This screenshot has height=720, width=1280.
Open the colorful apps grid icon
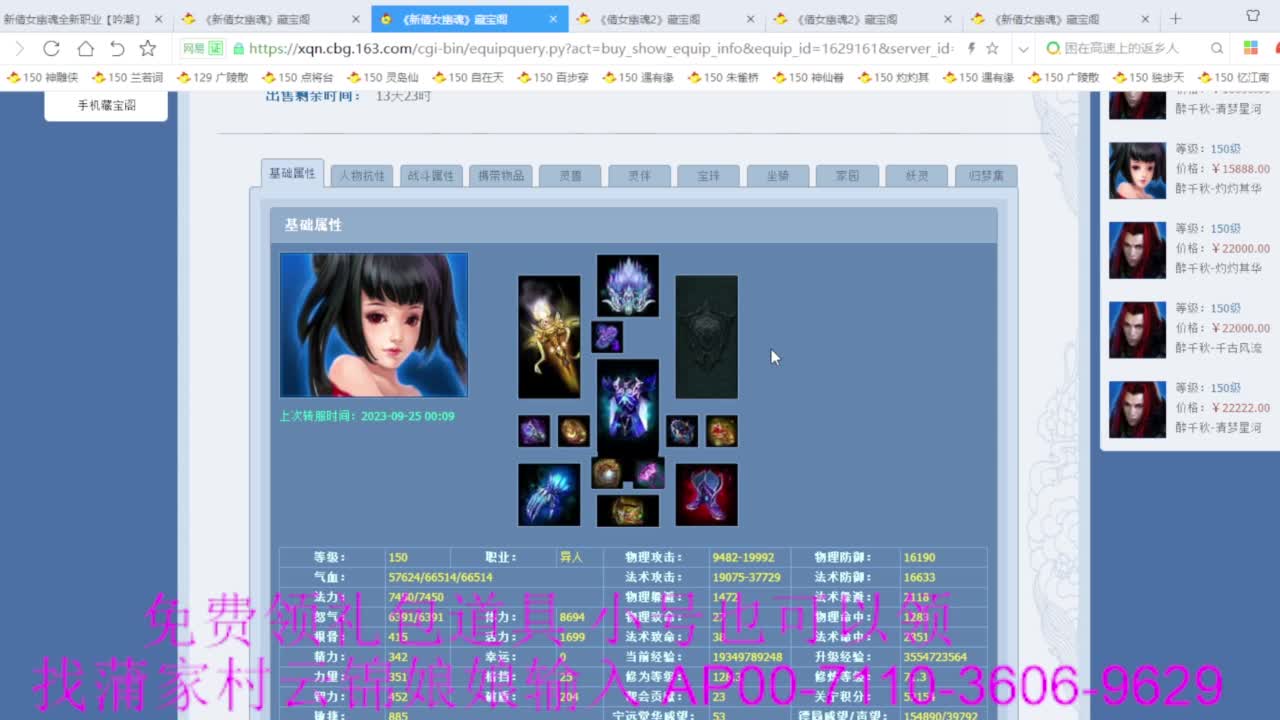(x=1250, y=48)
